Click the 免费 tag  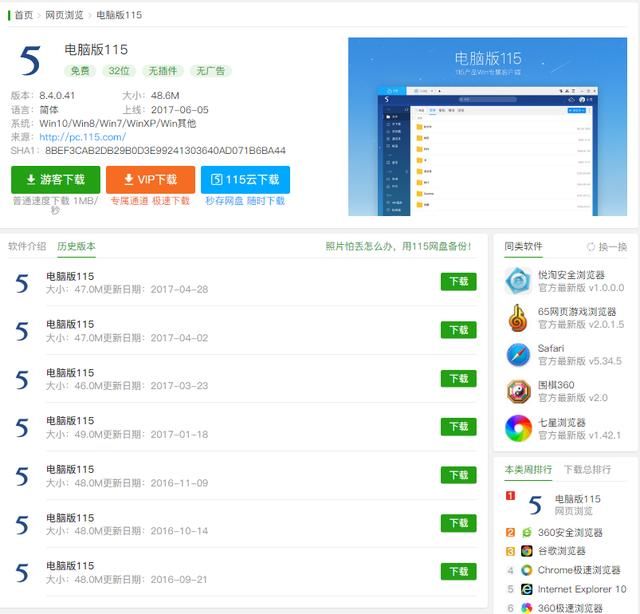tap(80, 71)
